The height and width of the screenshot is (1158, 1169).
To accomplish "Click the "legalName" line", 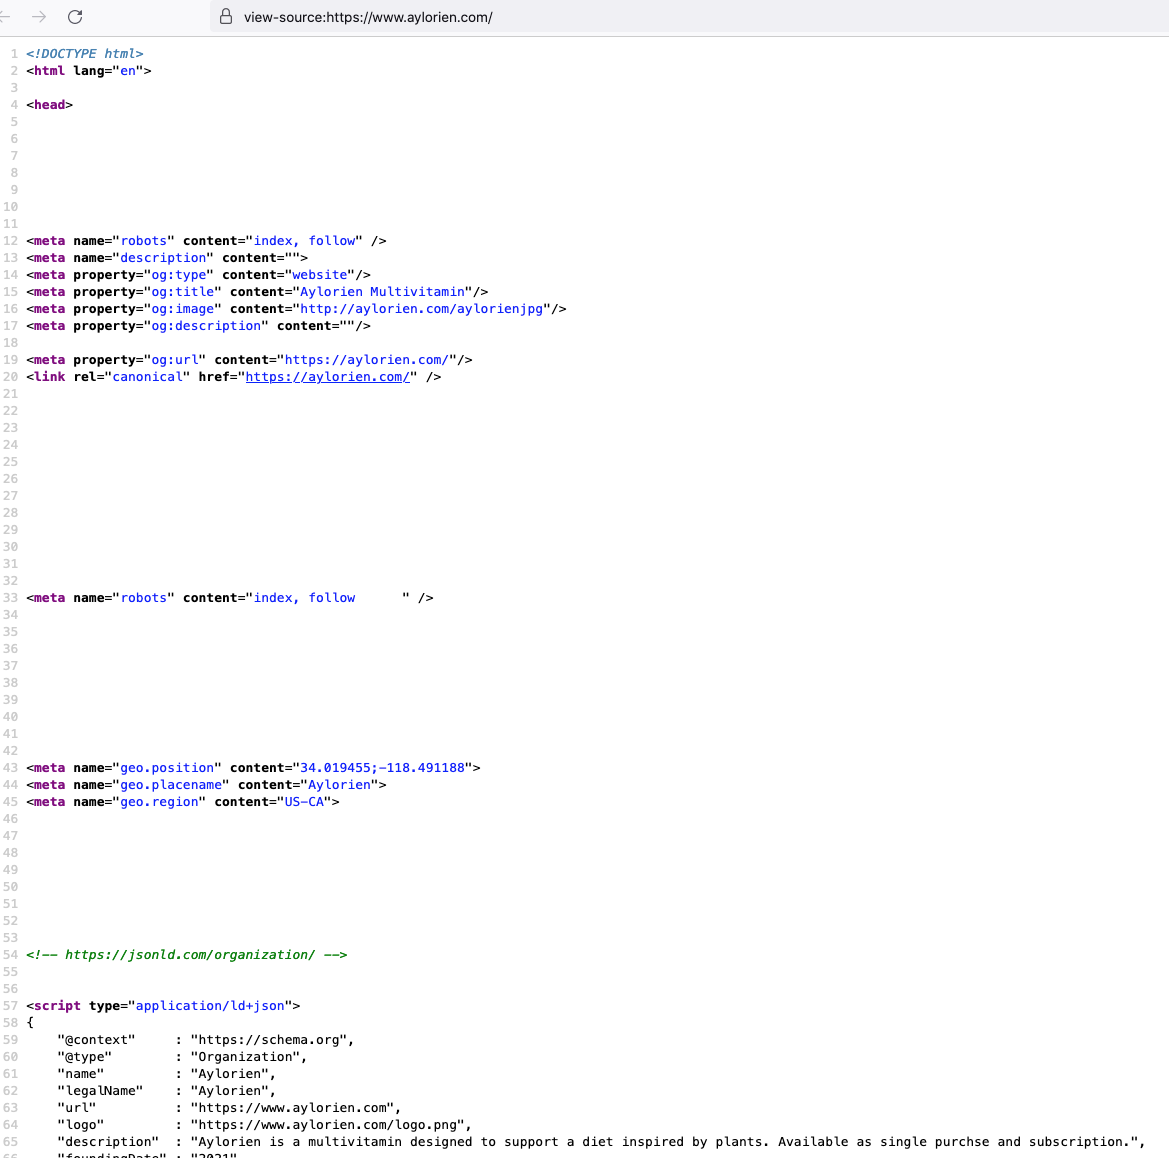I will [166, 1091].
